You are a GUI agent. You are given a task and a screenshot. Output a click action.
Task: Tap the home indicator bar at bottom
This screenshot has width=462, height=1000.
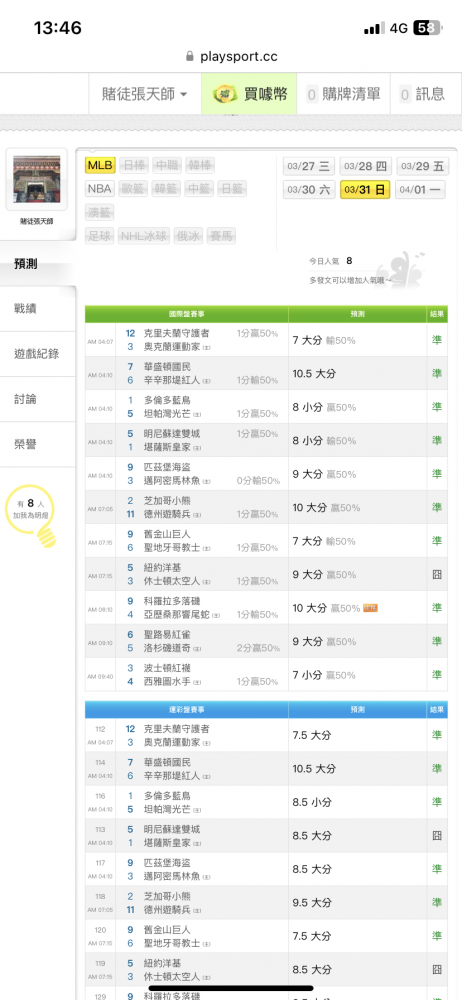click(x=231, y=988)
